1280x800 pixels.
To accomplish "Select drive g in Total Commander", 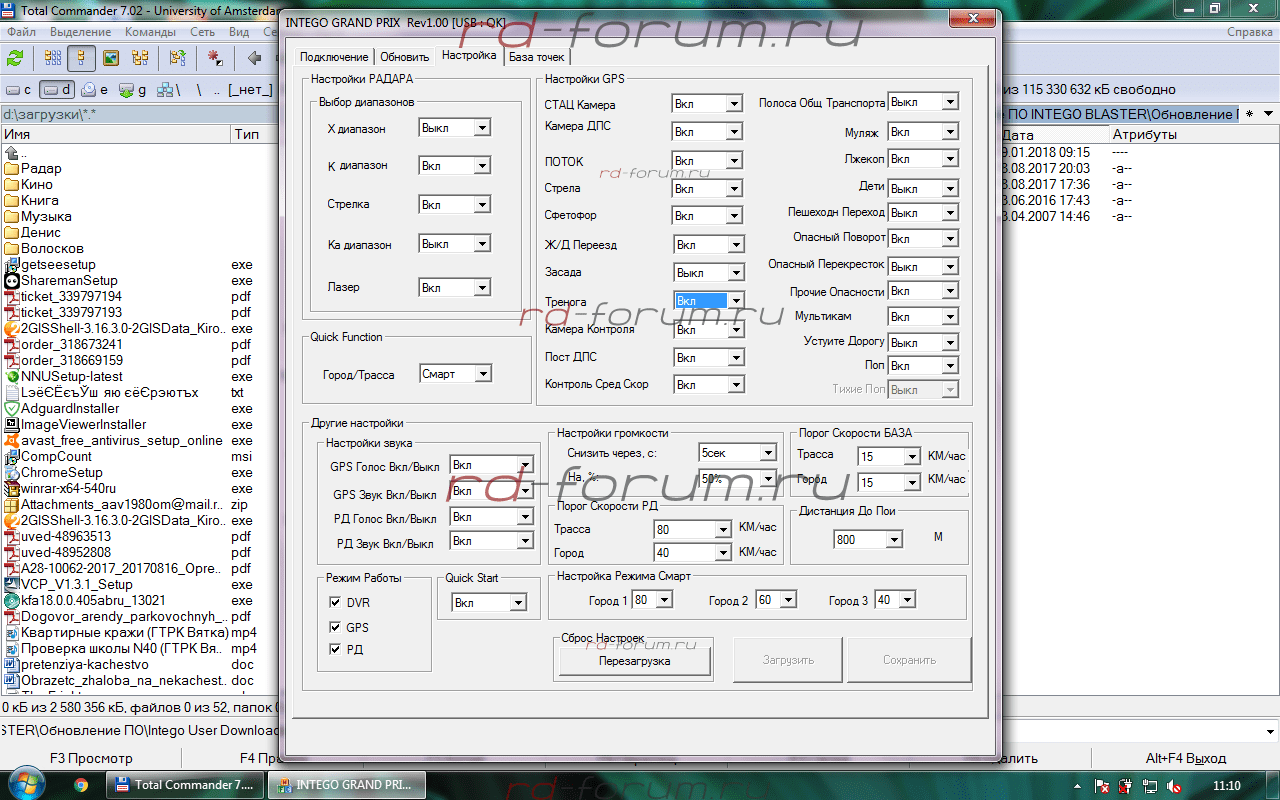I will point(133,90).
